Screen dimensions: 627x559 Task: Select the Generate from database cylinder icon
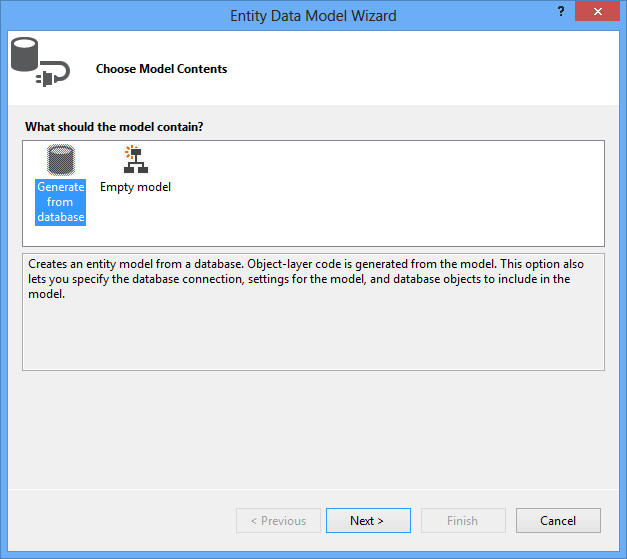pos(61,160)
